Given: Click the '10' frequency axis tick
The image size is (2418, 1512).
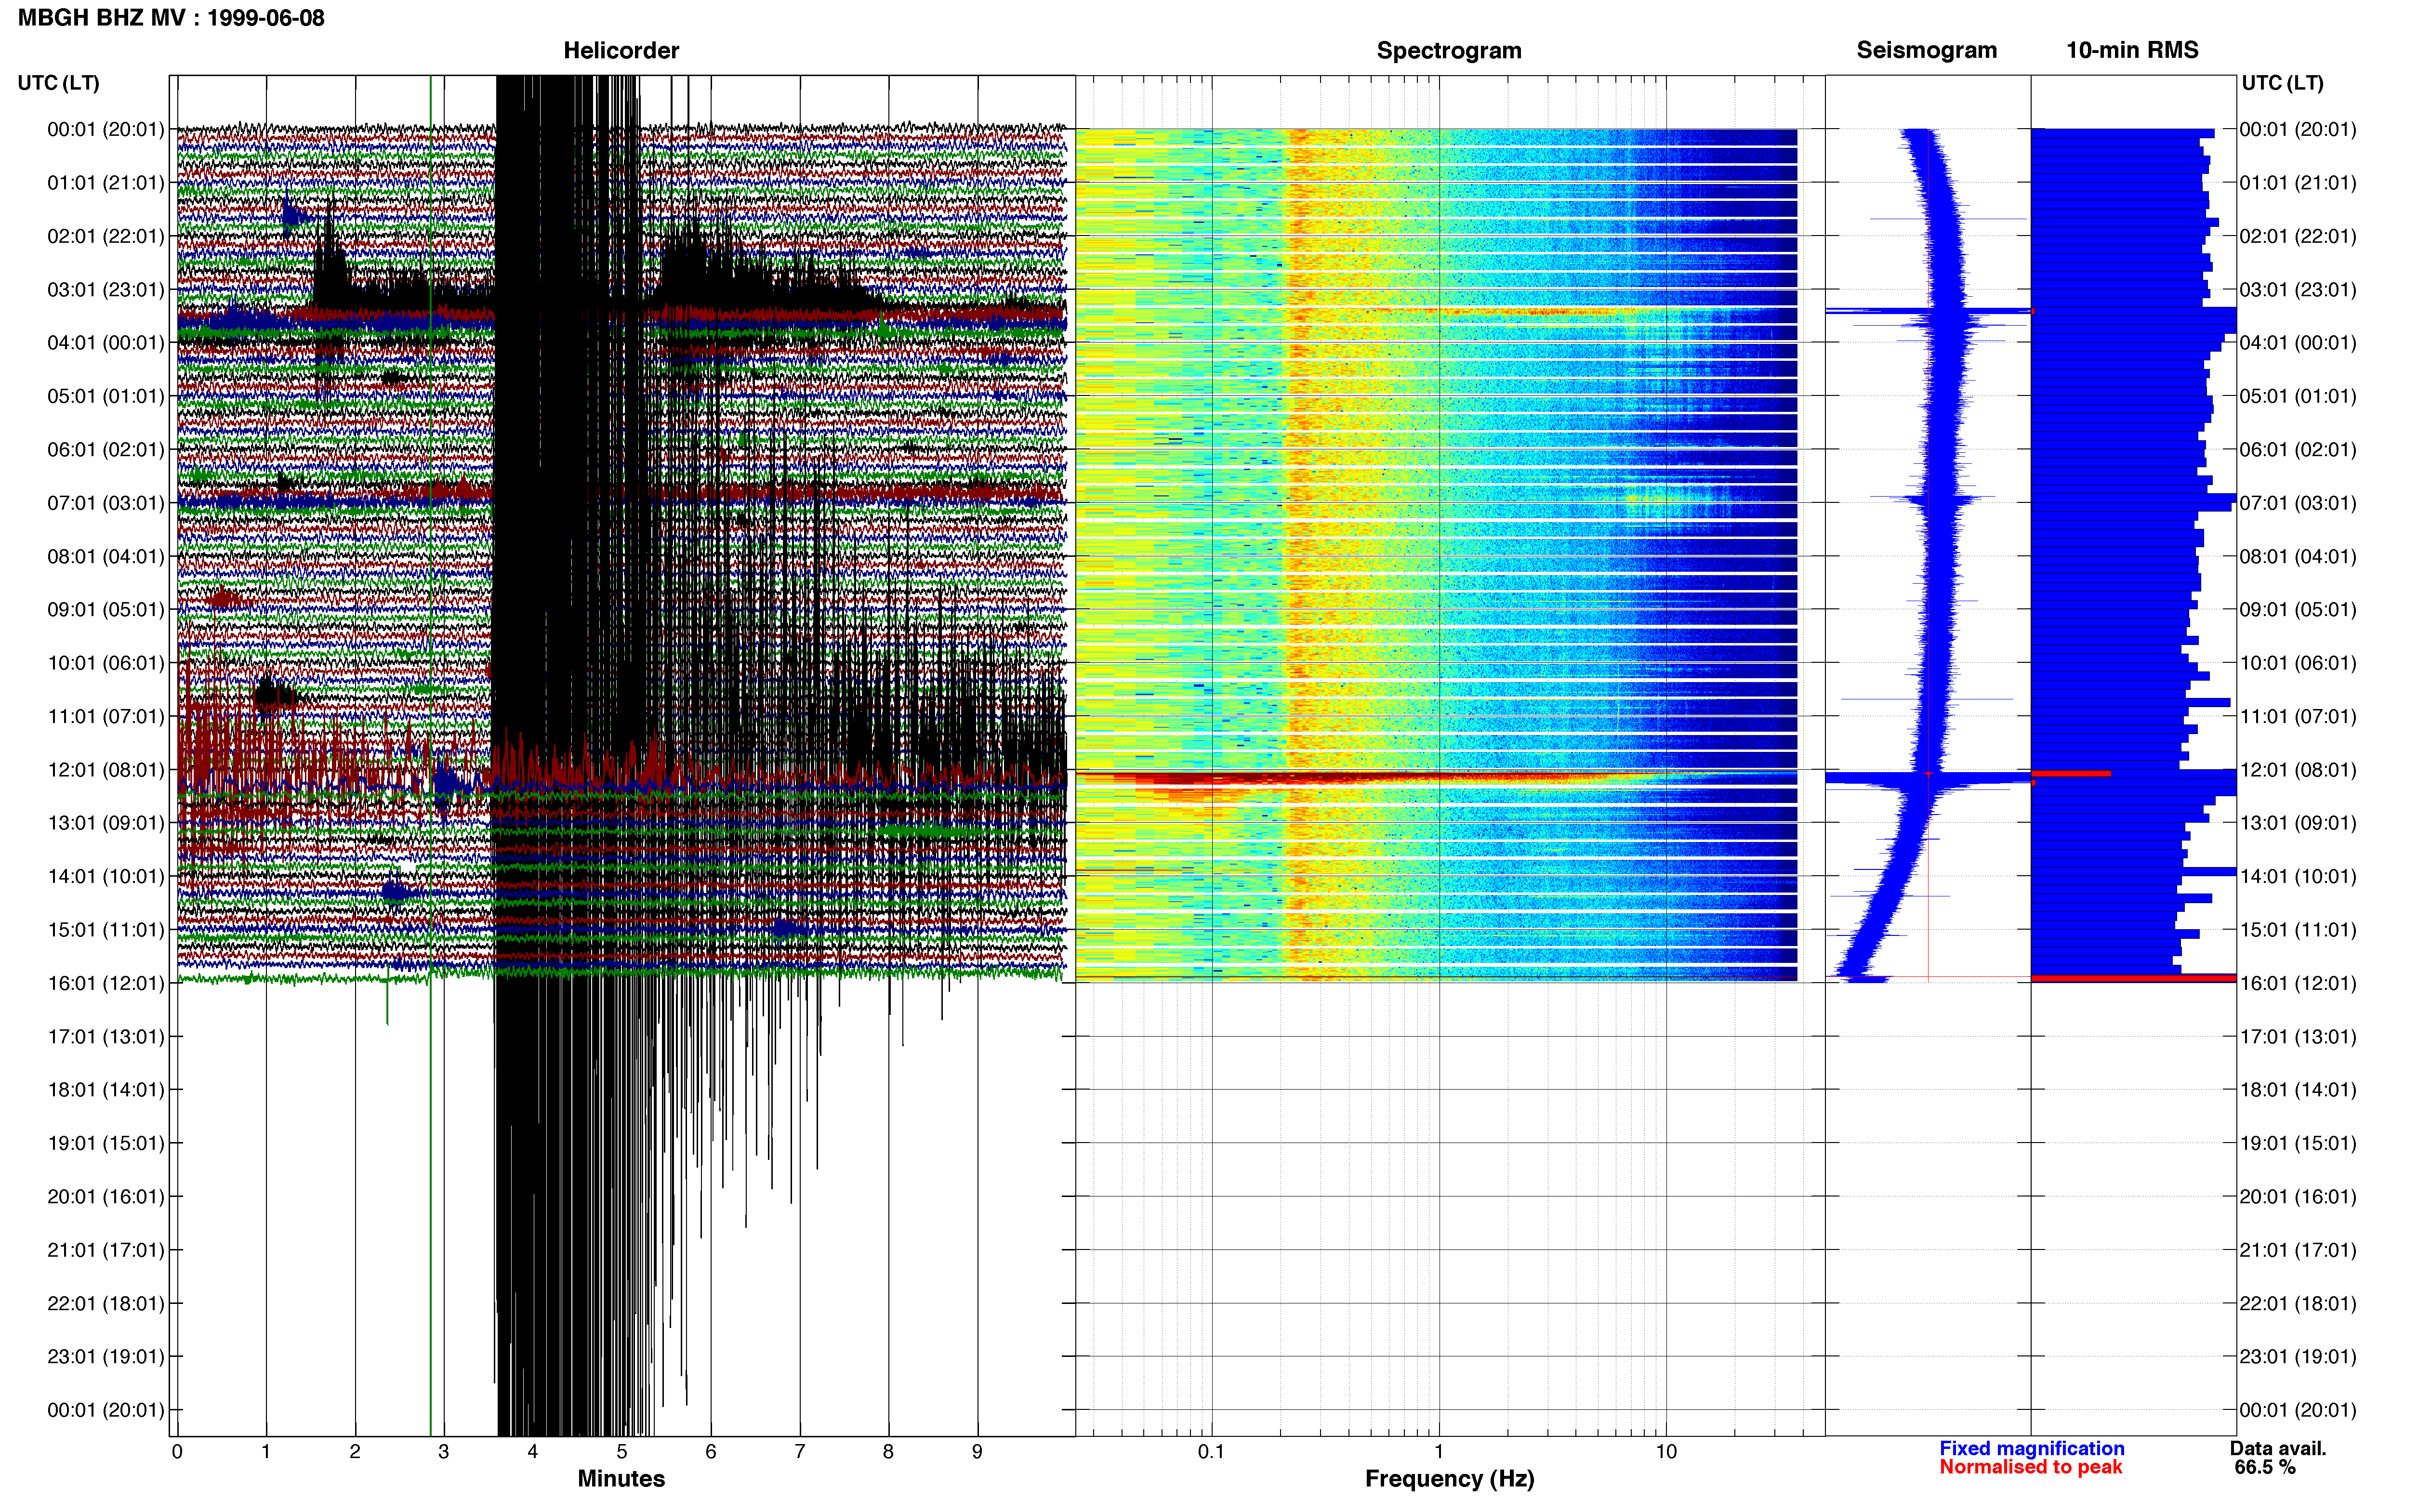Looking at the screenshot, I should click(1666, 1451).
